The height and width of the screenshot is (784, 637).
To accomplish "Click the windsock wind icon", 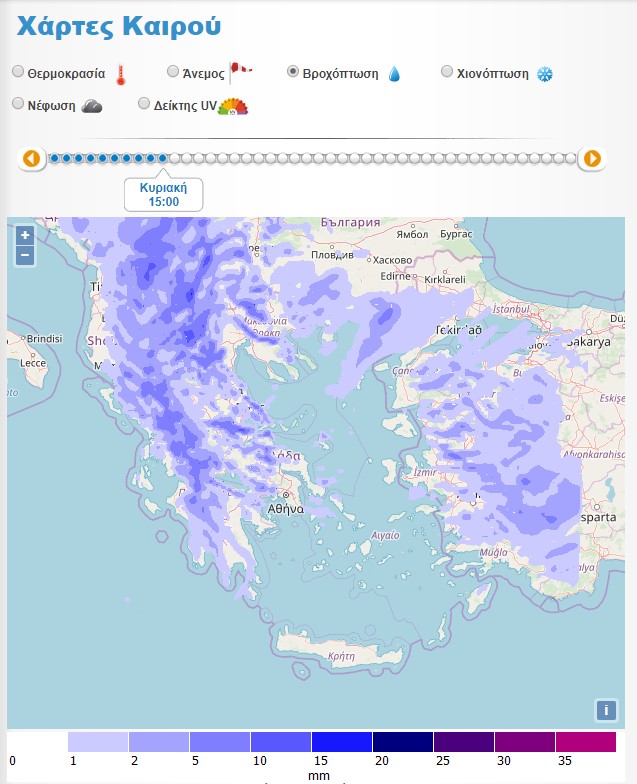I will [241, 71].
